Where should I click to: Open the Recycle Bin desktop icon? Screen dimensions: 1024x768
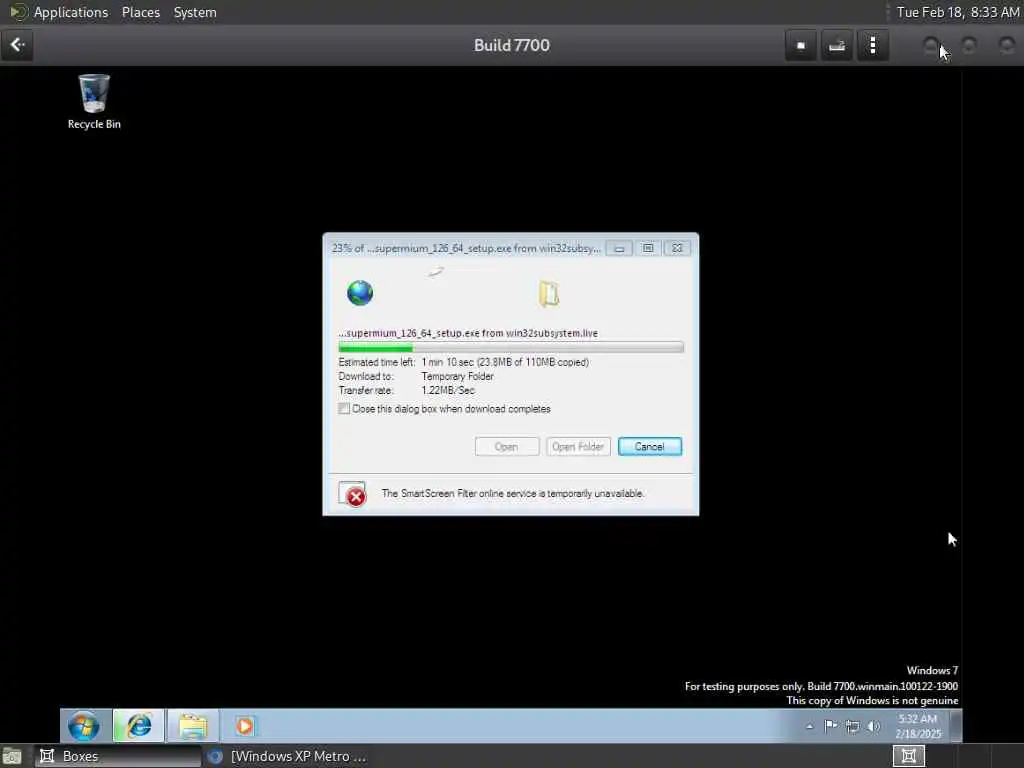94,101
